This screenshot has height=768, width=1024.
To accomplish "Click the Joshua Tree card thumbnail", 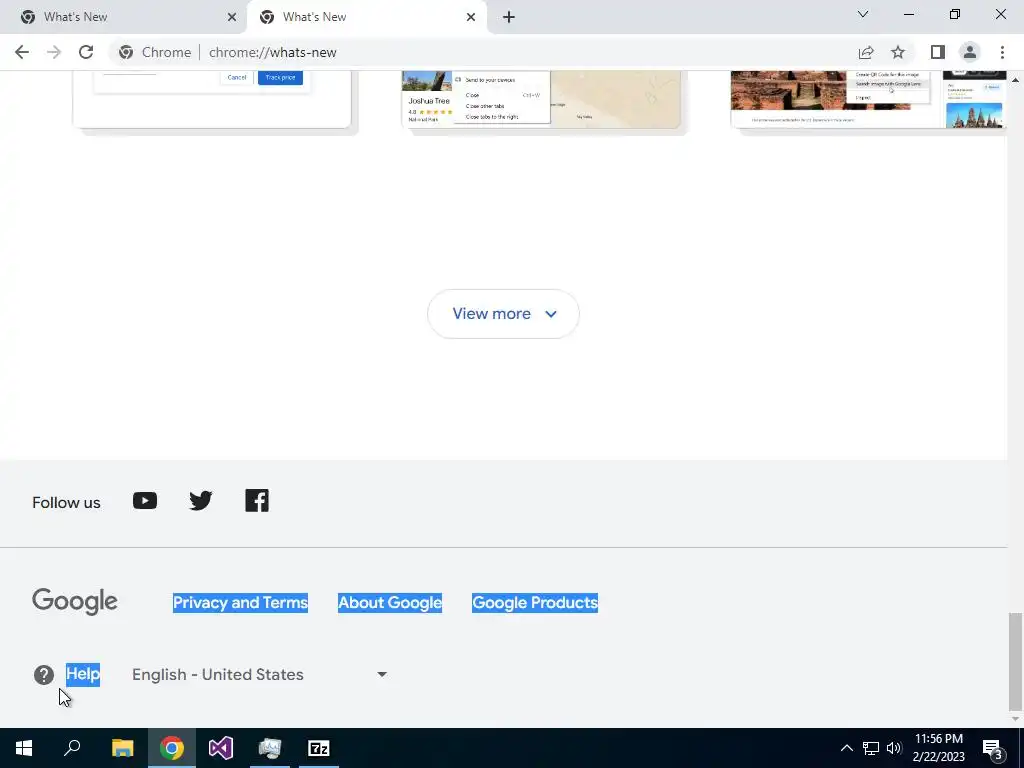I will 542,98.
